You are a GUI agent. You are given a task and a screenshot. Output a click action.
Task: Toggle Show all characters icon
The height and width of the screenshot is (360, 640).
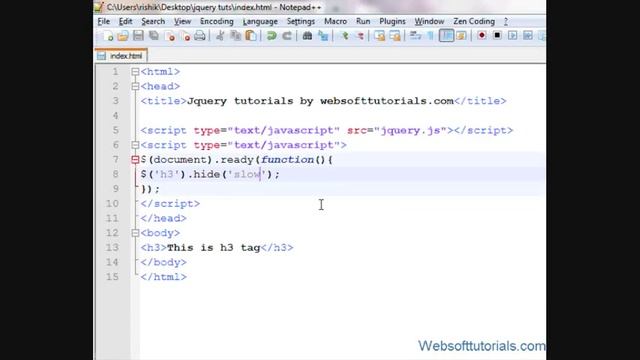[x=430, y=36]
